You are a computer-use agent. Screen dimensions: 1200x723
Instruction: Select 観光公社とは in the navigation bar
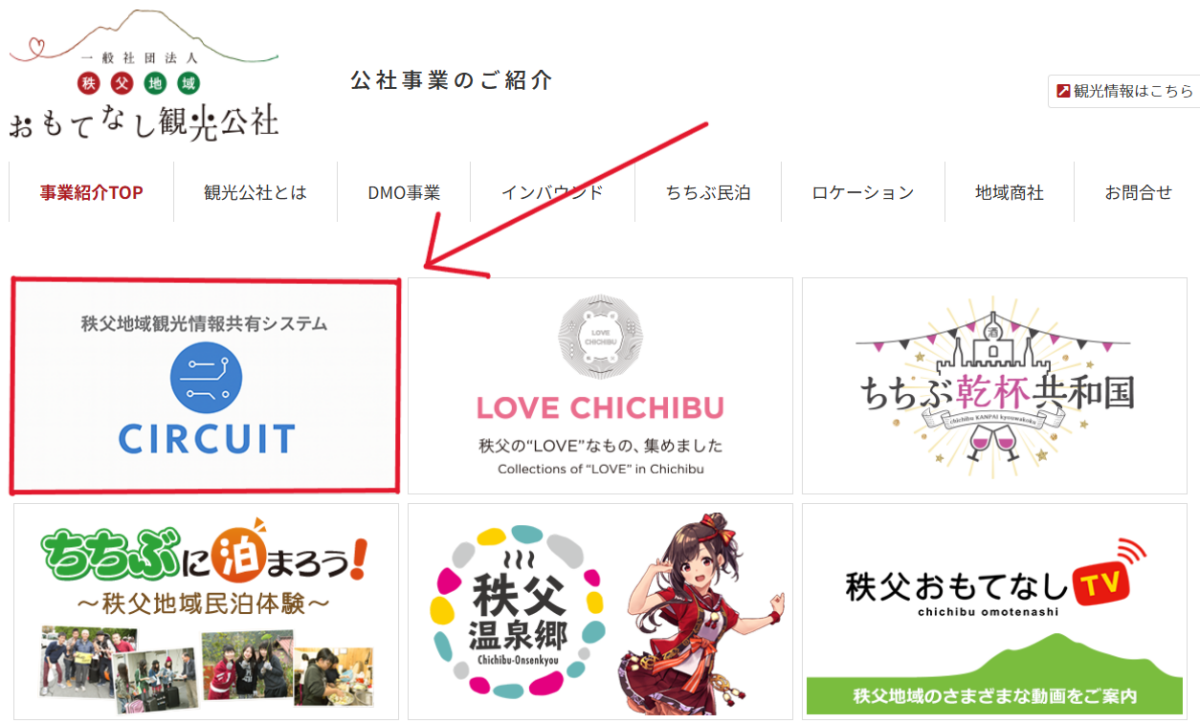click(x=255, y=193)
